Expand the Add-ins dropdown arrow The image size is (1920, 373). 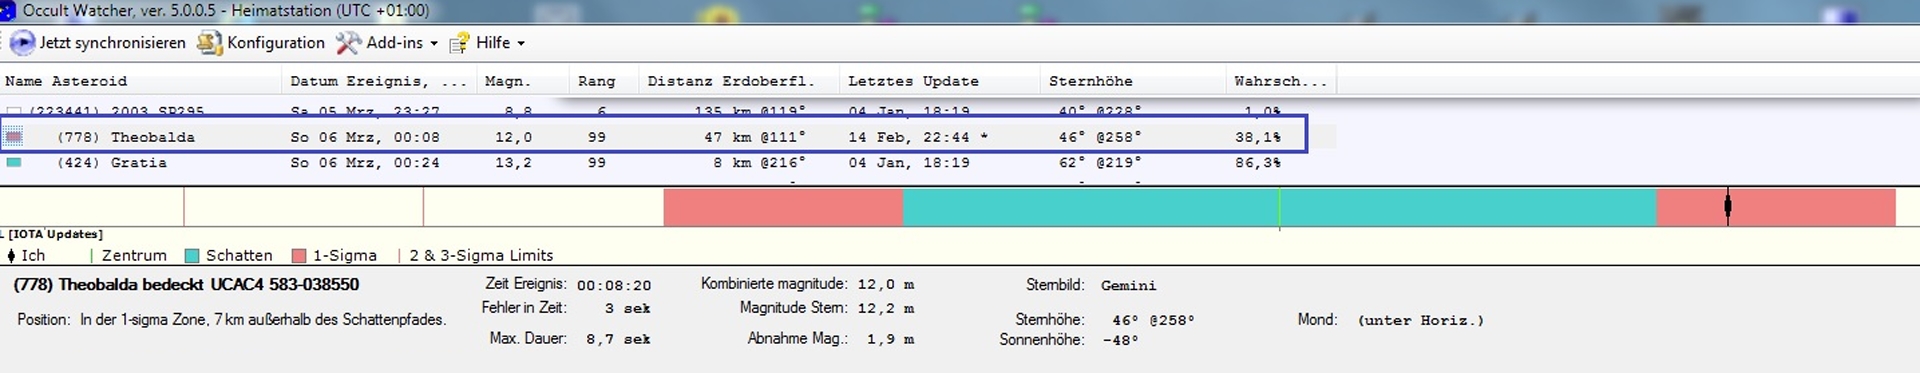pyautogui.click(x=434, y=44)
